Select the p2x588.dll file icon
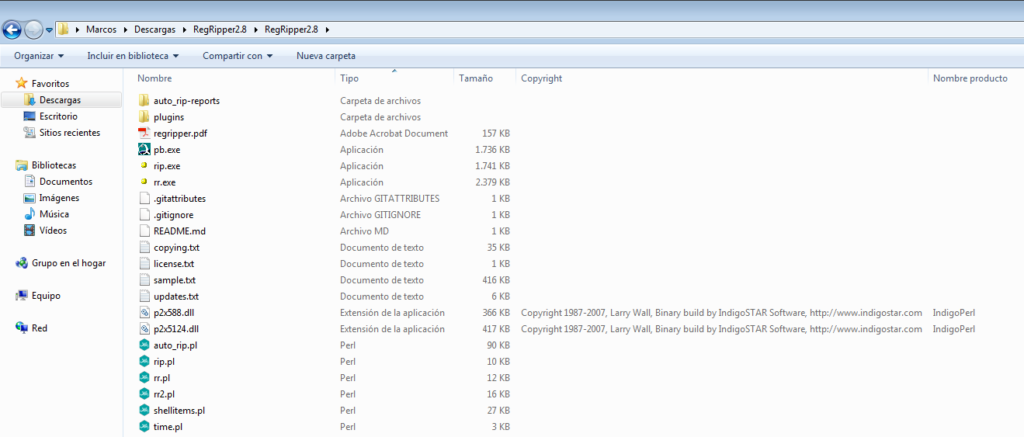The height and width of the screenshot is (437, 1024). (144, 312)
